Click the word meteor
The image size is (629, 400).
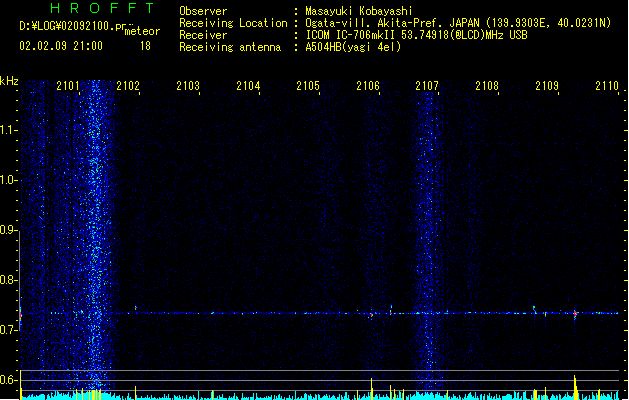point(142,31)
